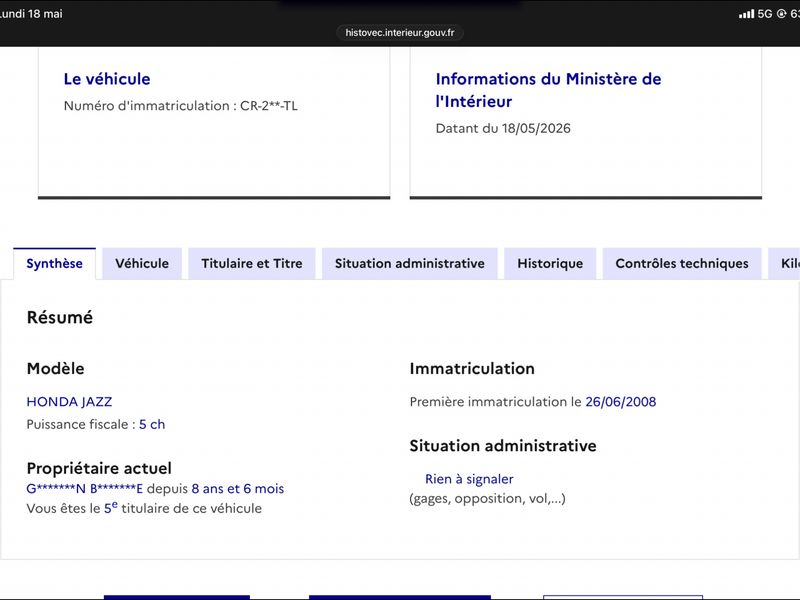Click the 'Résumé' section heading
This screenshot has width=800, height=600.
pos(60,317)
